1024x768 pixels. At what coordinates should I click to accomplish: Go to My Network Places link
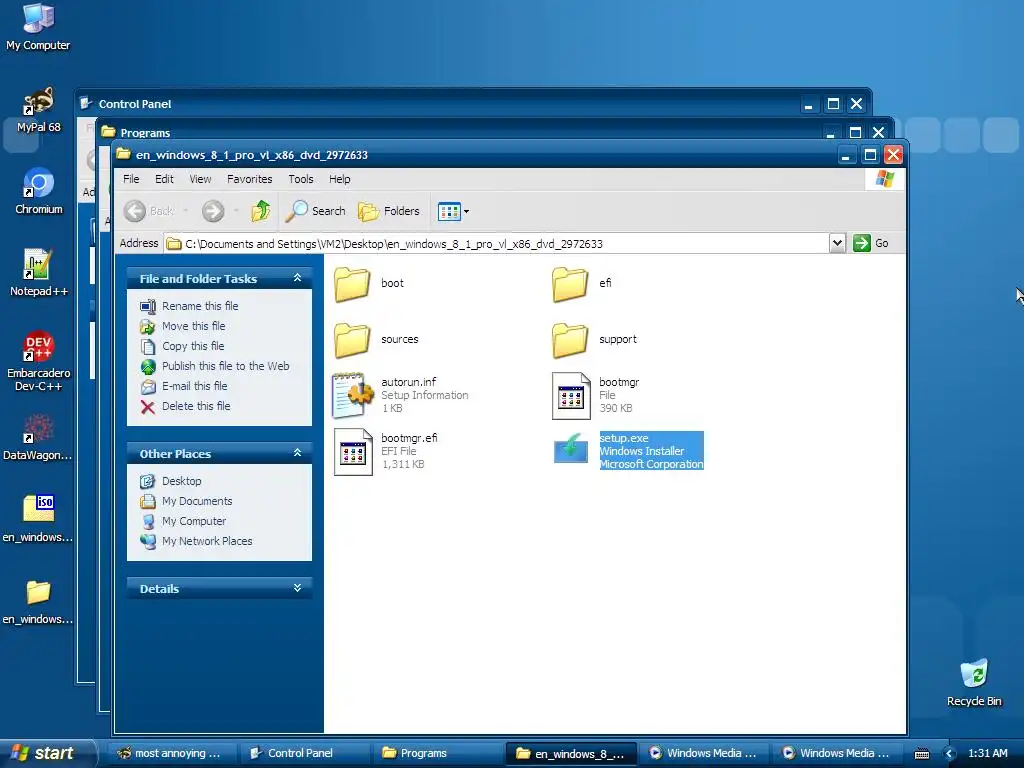pos(207,541)
